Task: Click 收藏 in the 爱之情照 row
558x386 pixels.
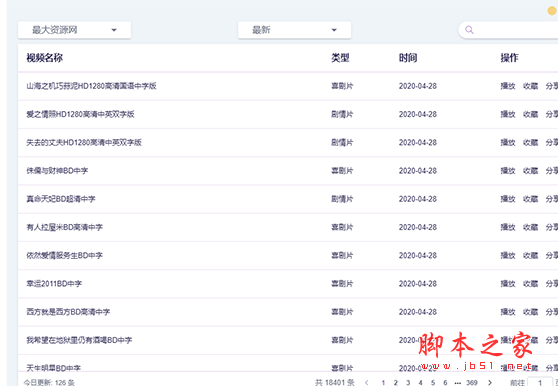Action: pyautogui.click(x=531, y=114)
